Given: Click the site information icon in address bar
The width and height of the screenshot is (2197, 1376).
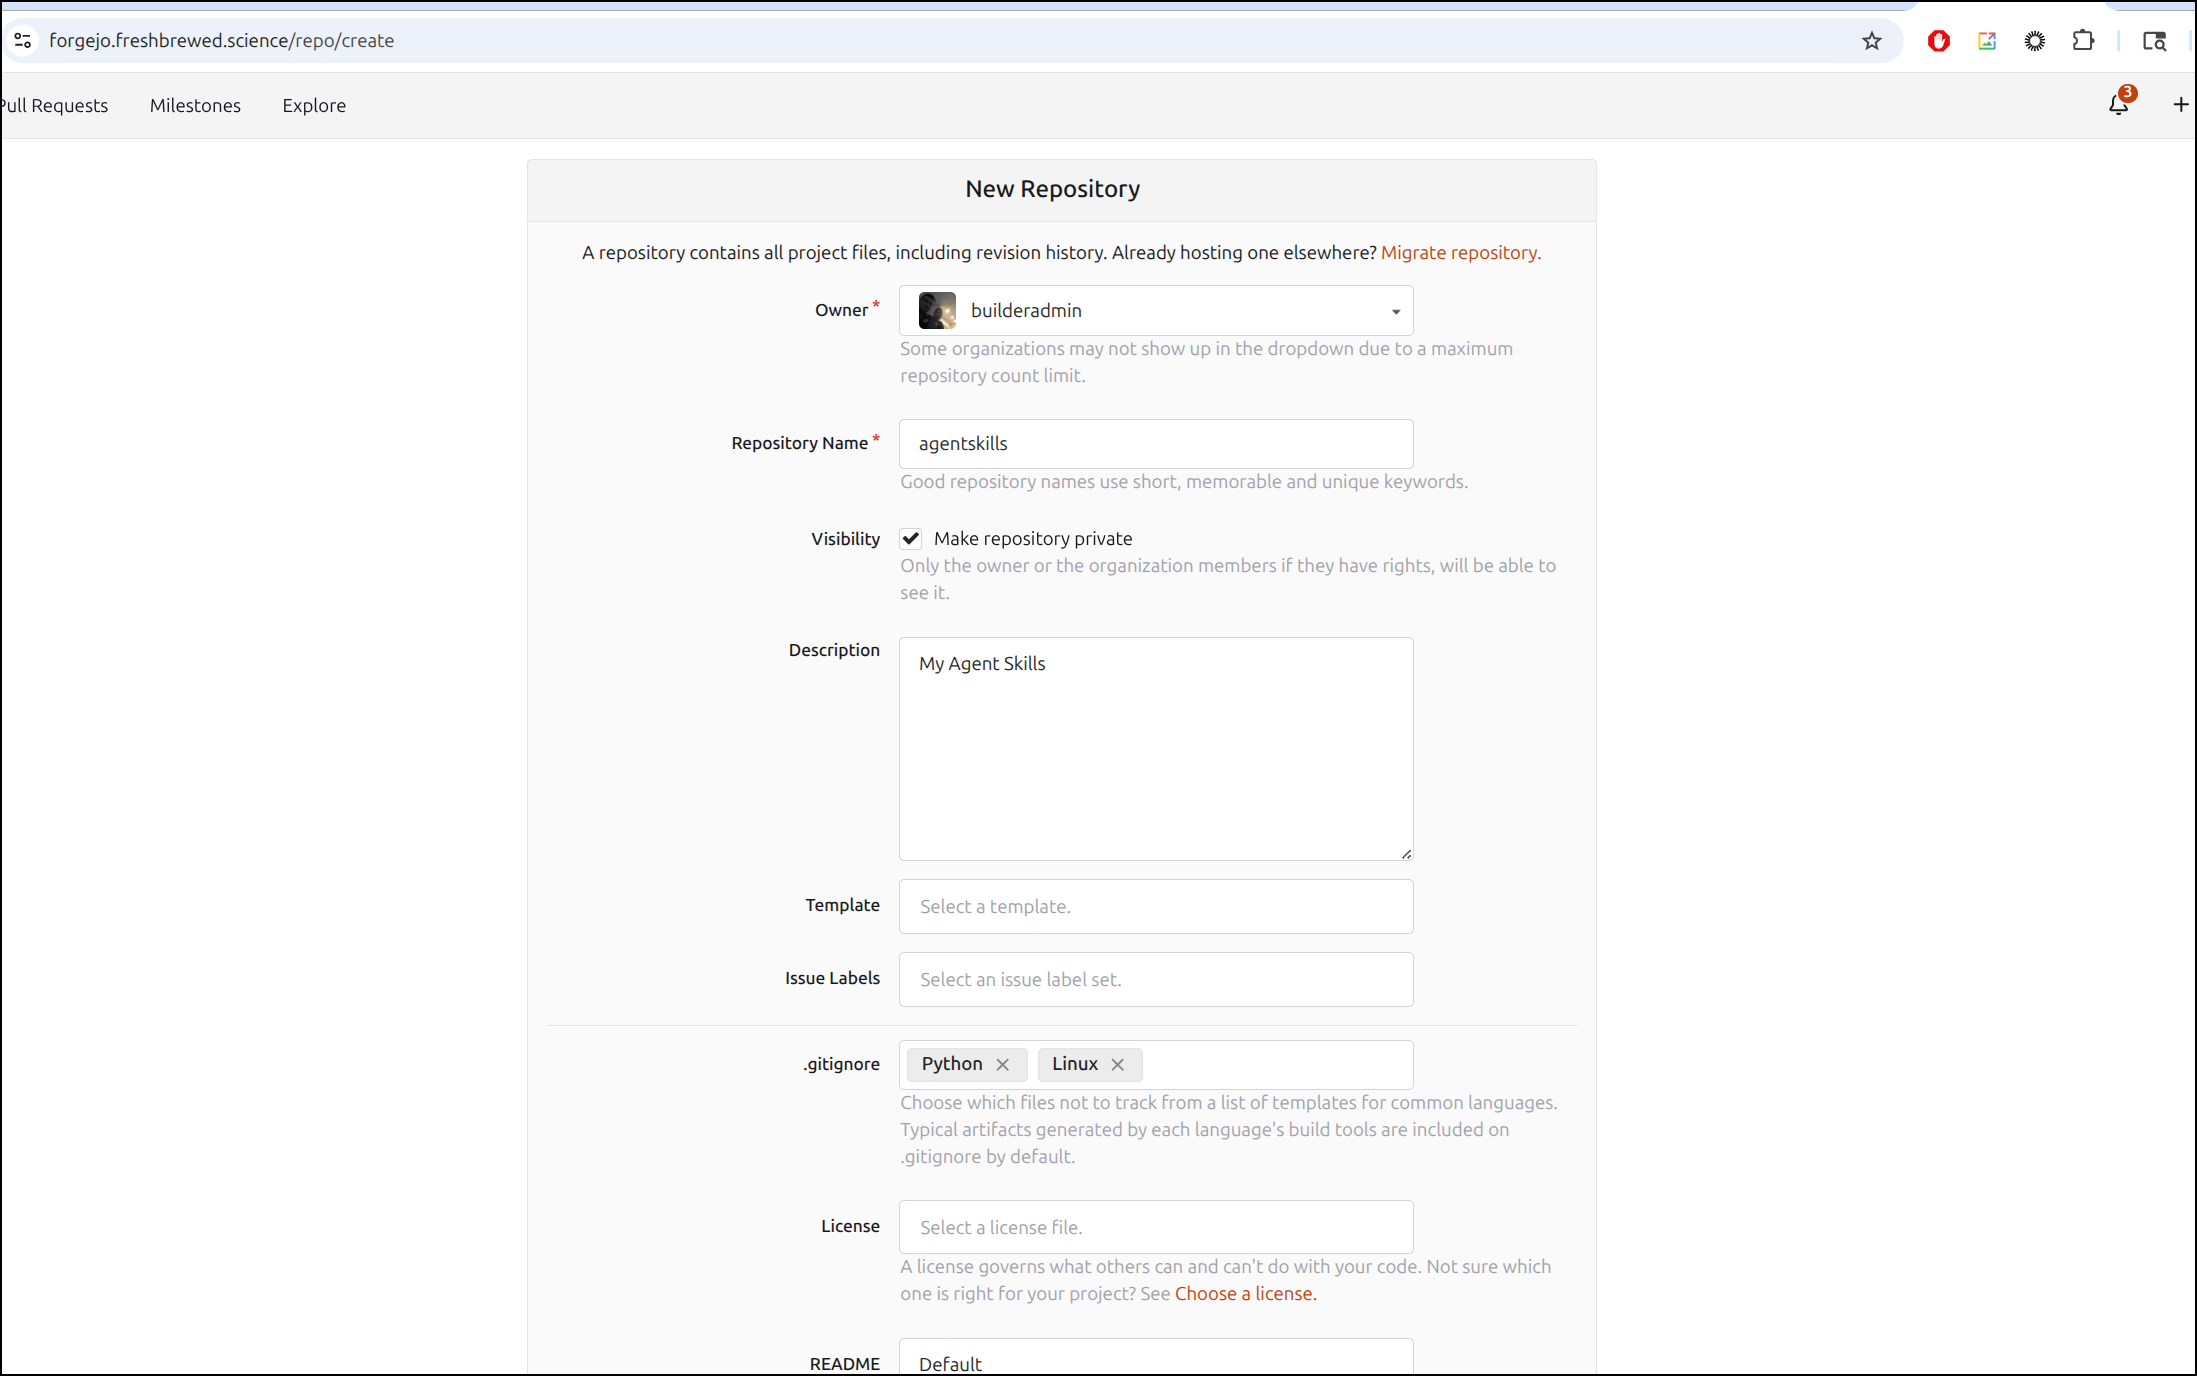Looking at the screenshot, I should (23, 41).
